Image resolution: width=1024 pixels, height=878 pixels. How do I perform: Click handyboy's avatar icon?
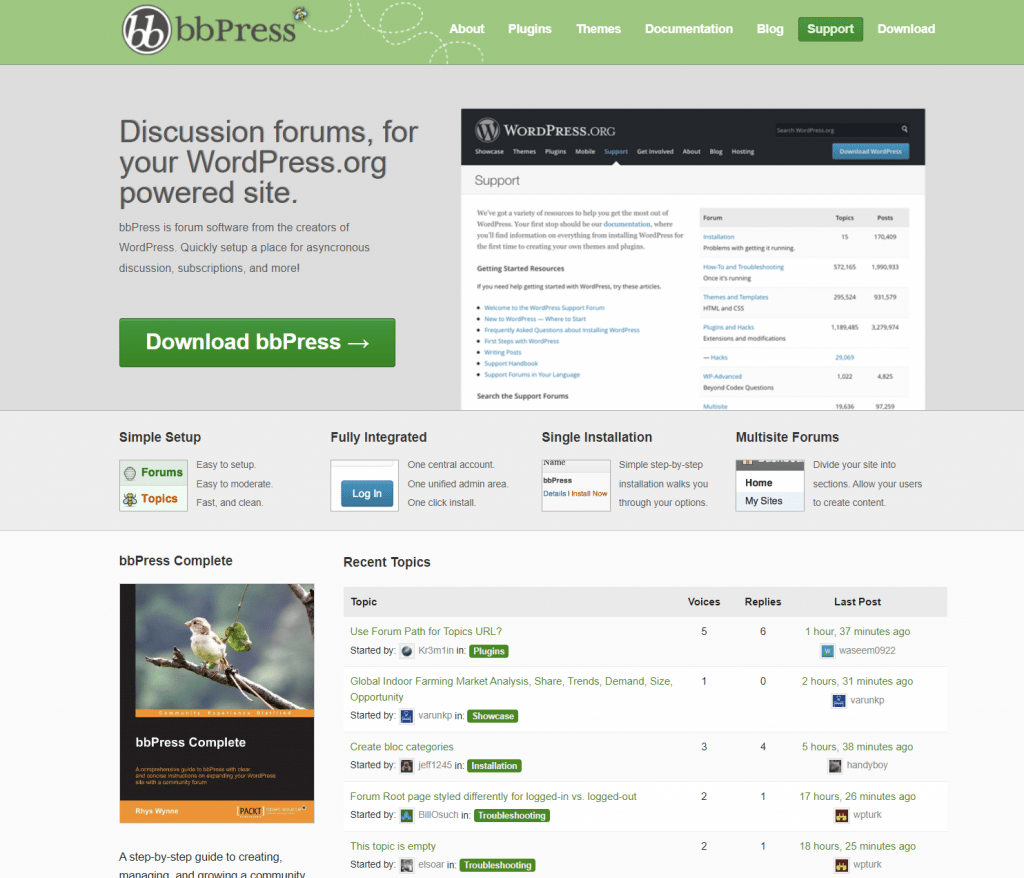pos(835,766)
